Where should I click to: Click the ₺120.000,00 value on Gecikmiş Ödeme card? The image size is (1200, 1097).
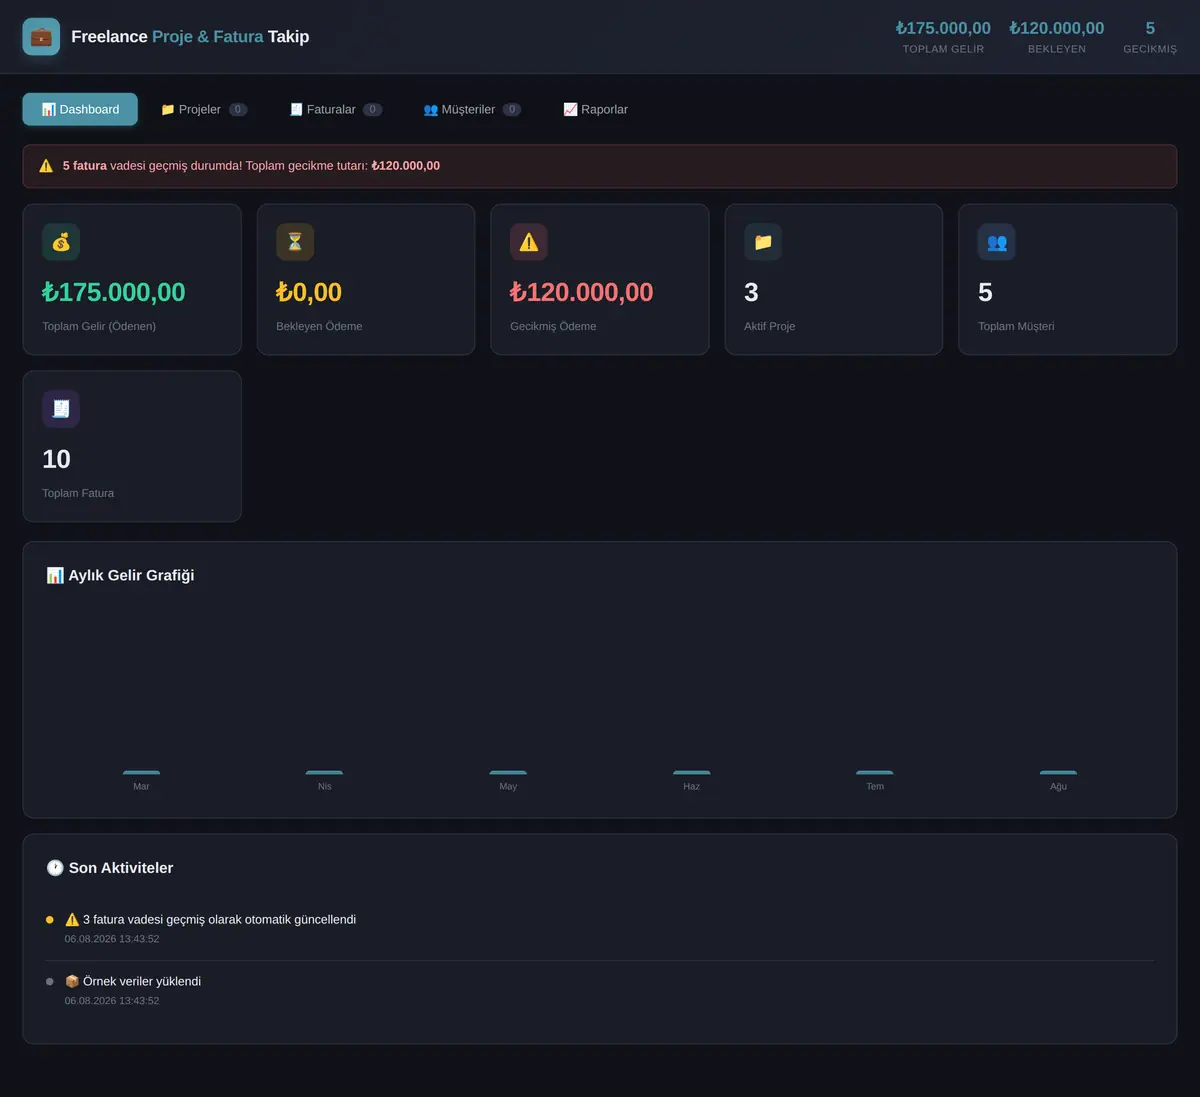coord(581,292)
